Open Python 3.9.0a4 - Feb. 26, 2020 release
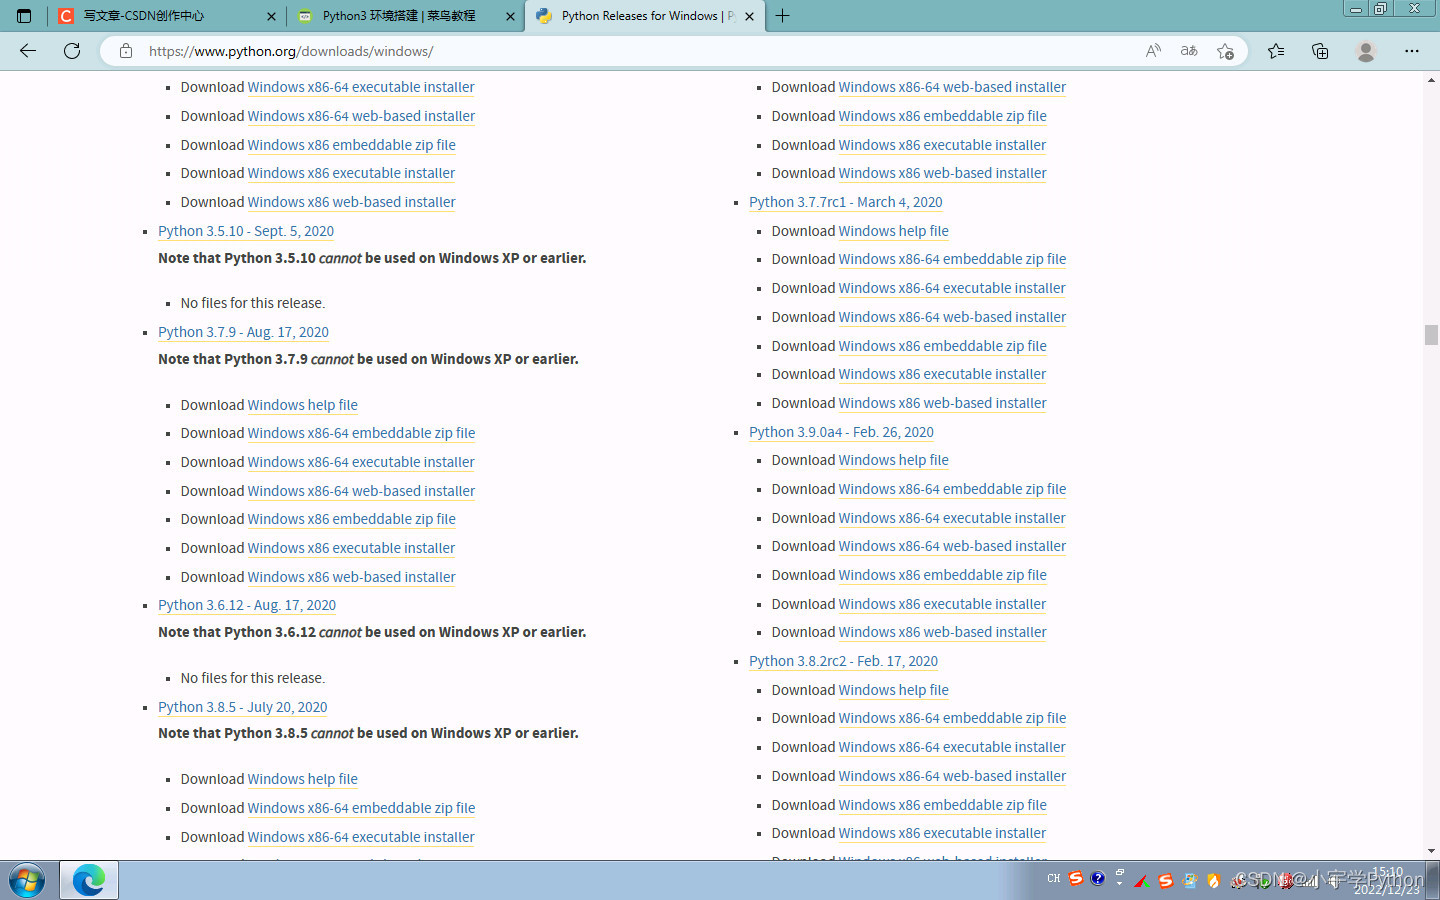The height and width of the screenshot is (900, 1440). coord(841,432)
